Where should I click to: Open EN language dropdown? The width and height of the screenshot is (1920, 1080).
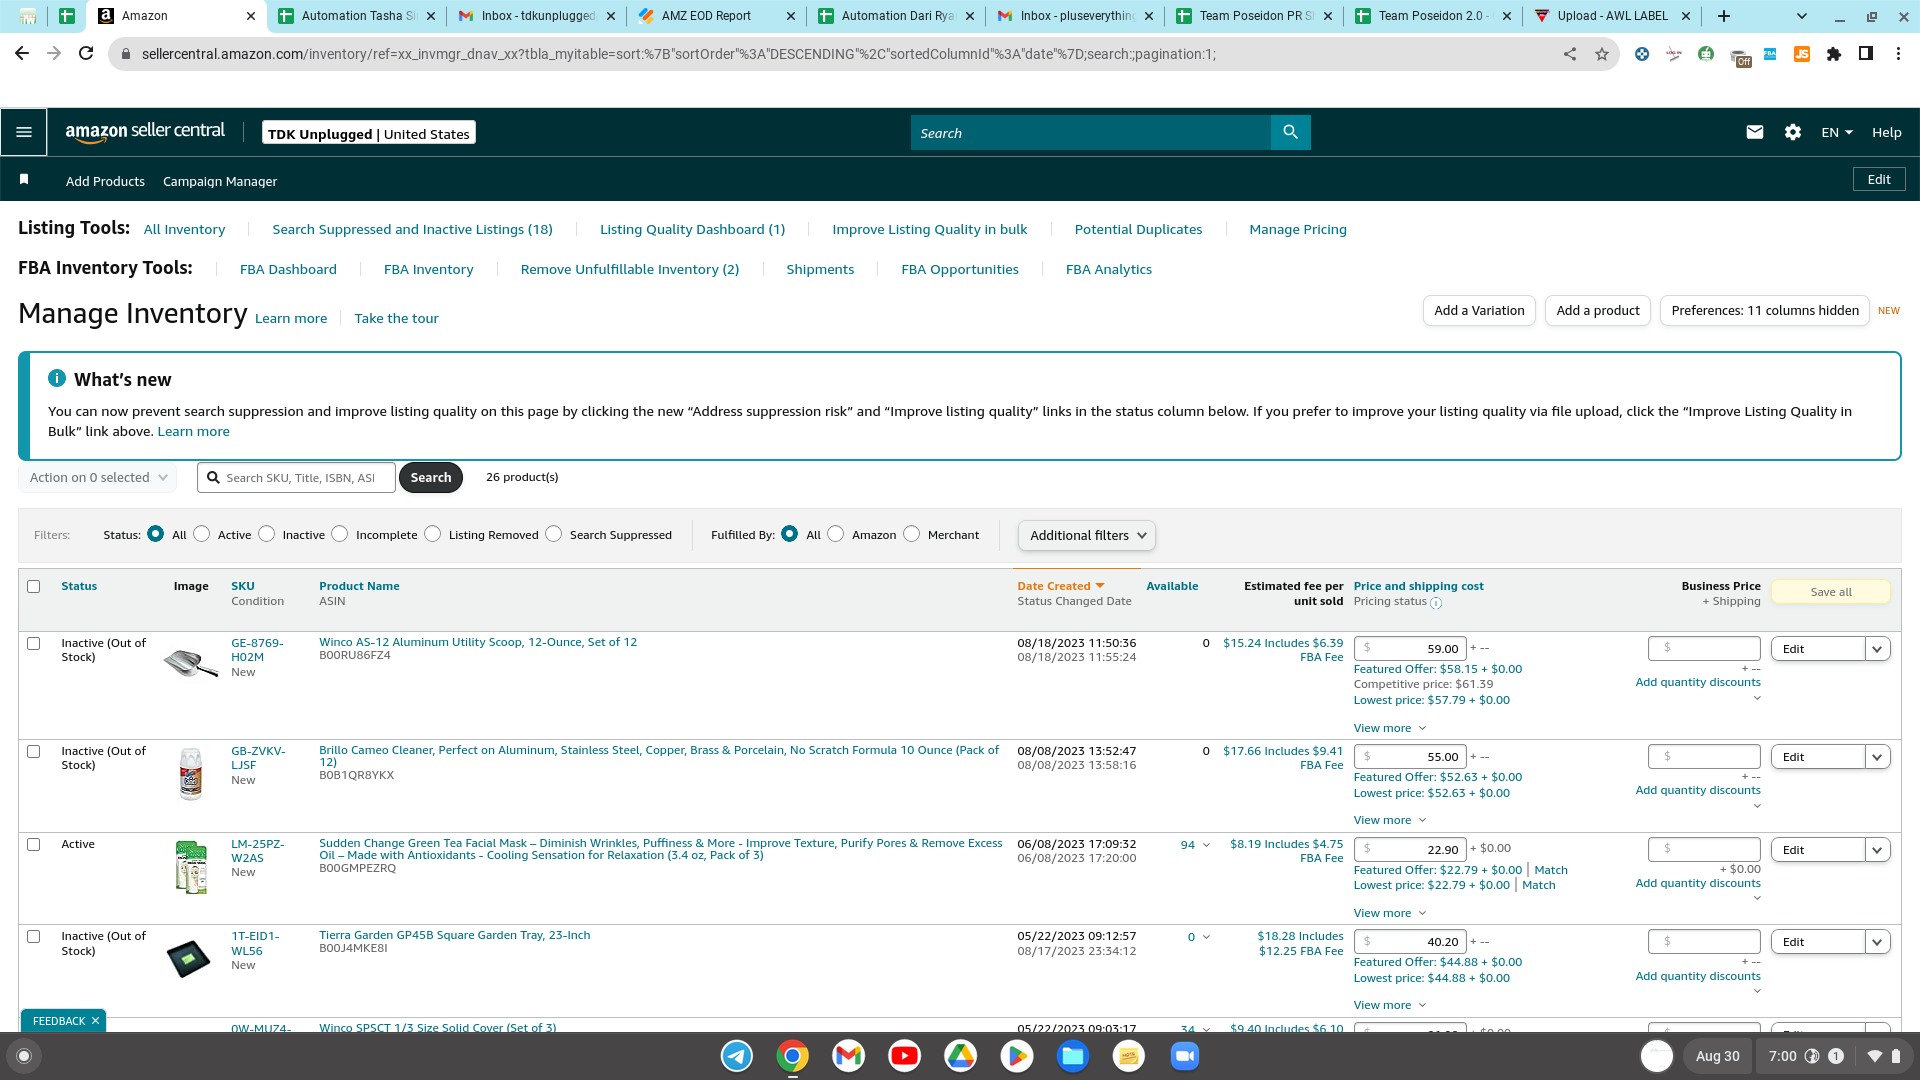pyautogui.click(x=1837, y=133)
